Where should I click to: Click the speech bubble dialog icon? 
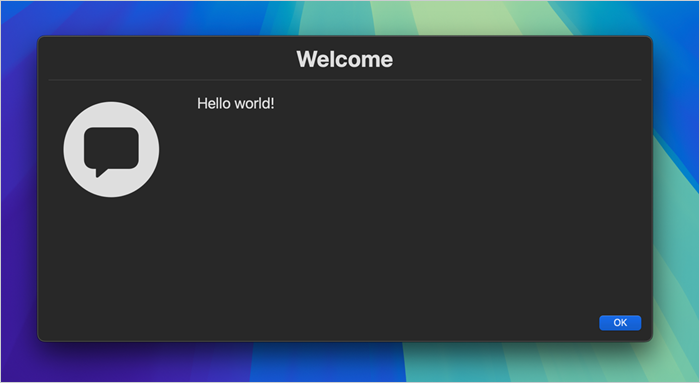coord(111,150)
